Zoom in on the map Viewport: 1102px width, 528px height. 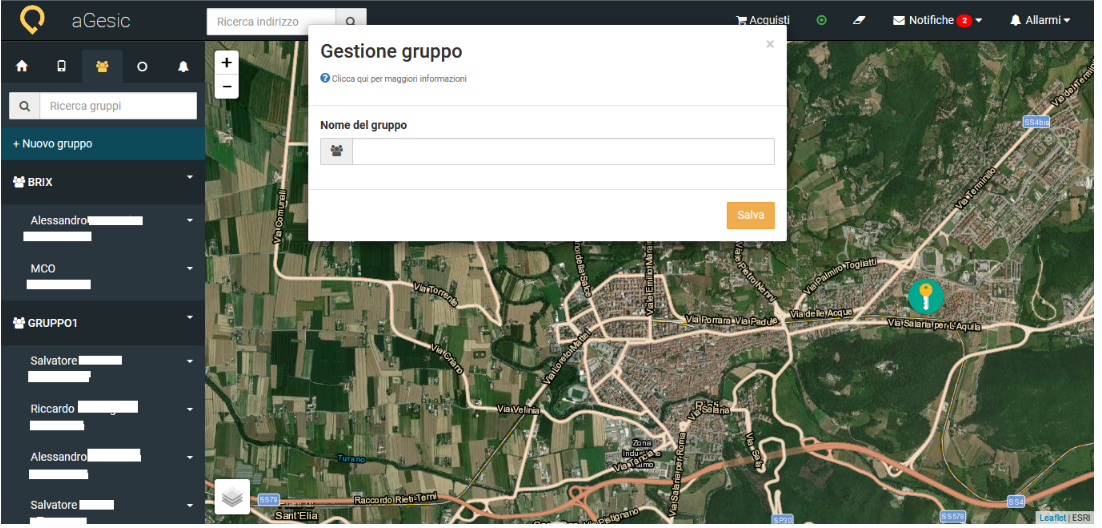tap(227, 62)
